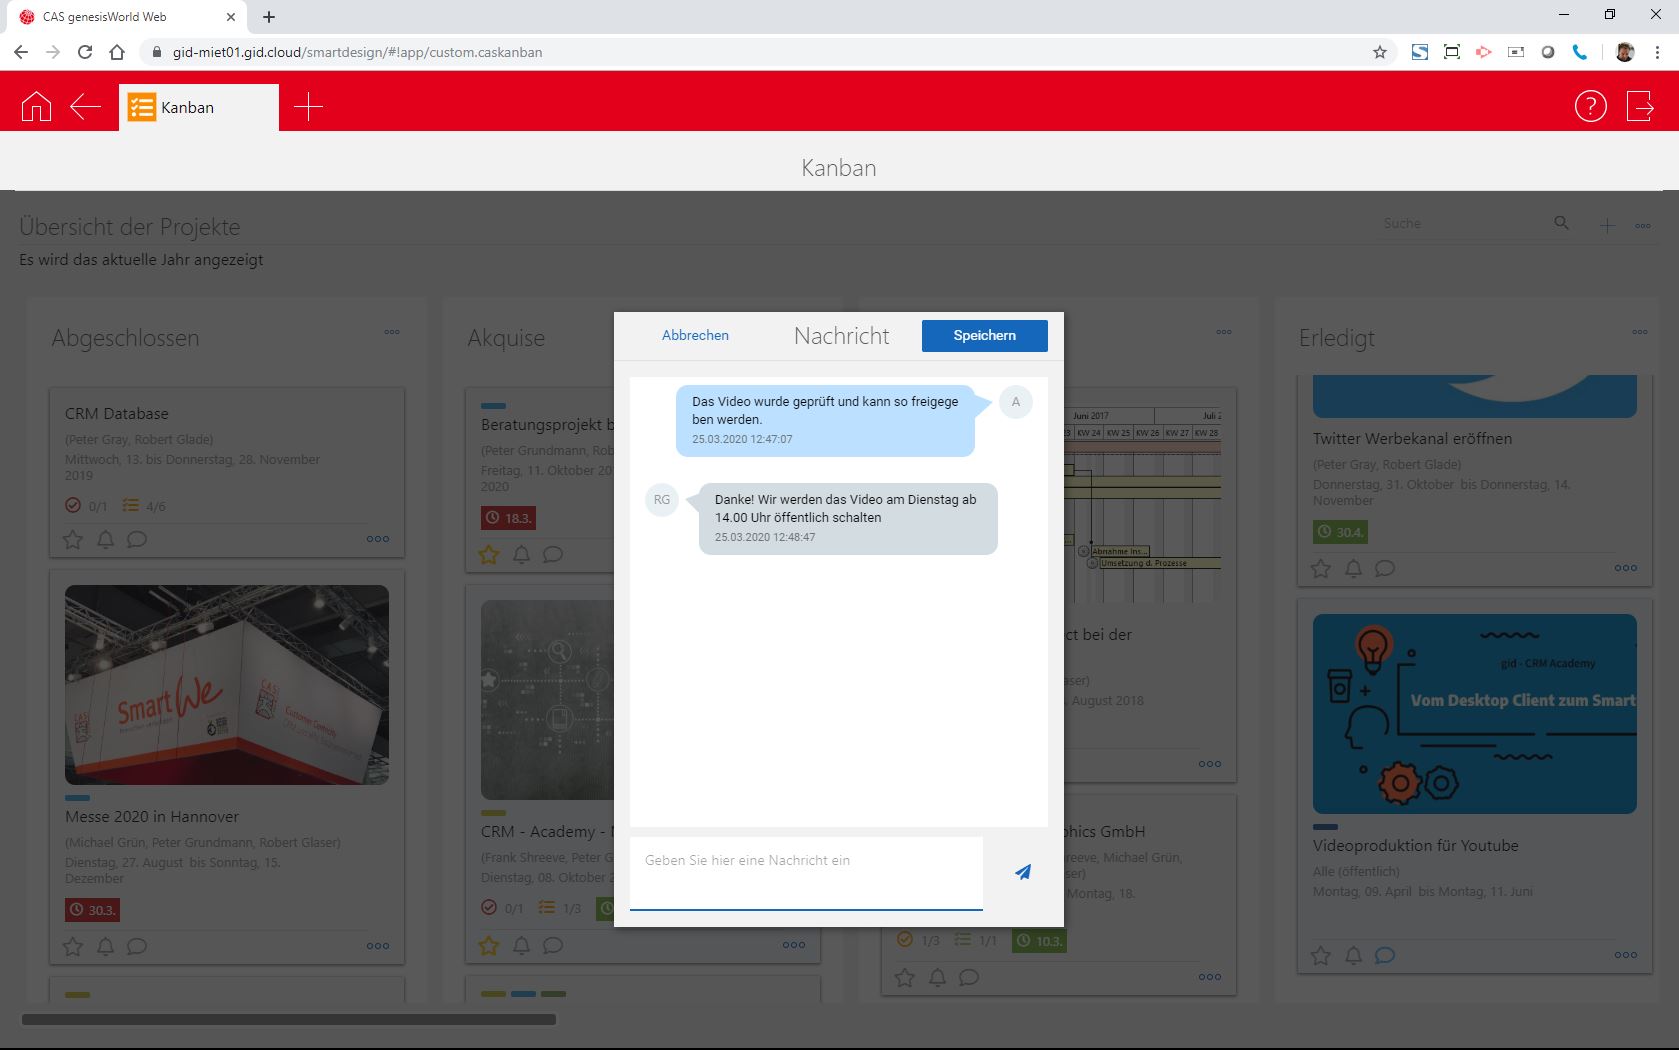Open blue comments icon on Videoproduktion card

coord(1385,956)
